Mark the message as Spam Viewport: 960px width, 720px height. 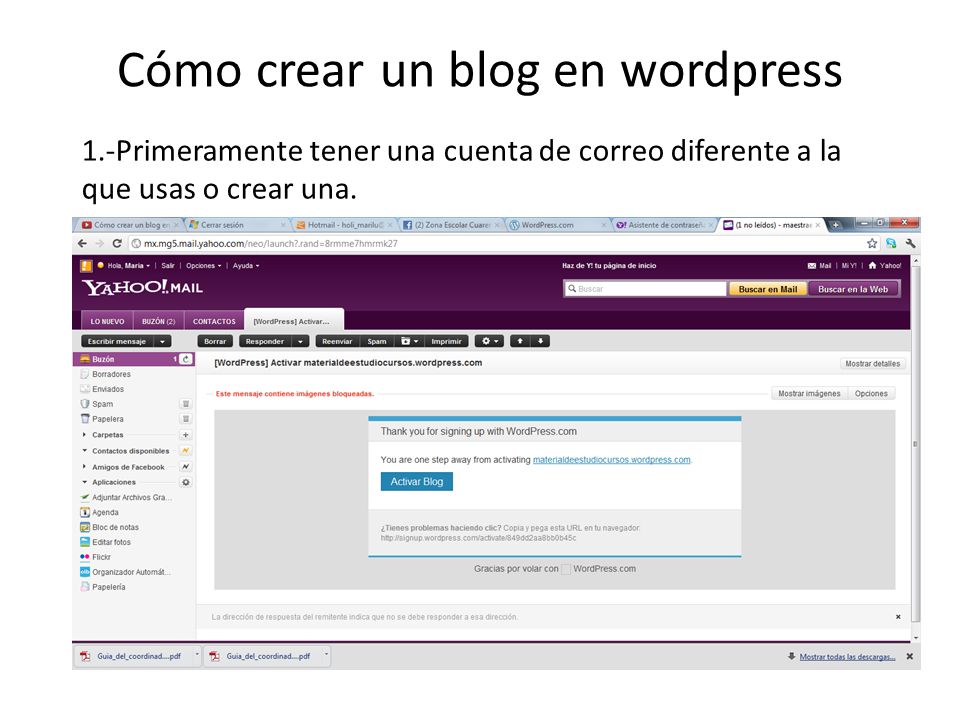tap(377, 342)
